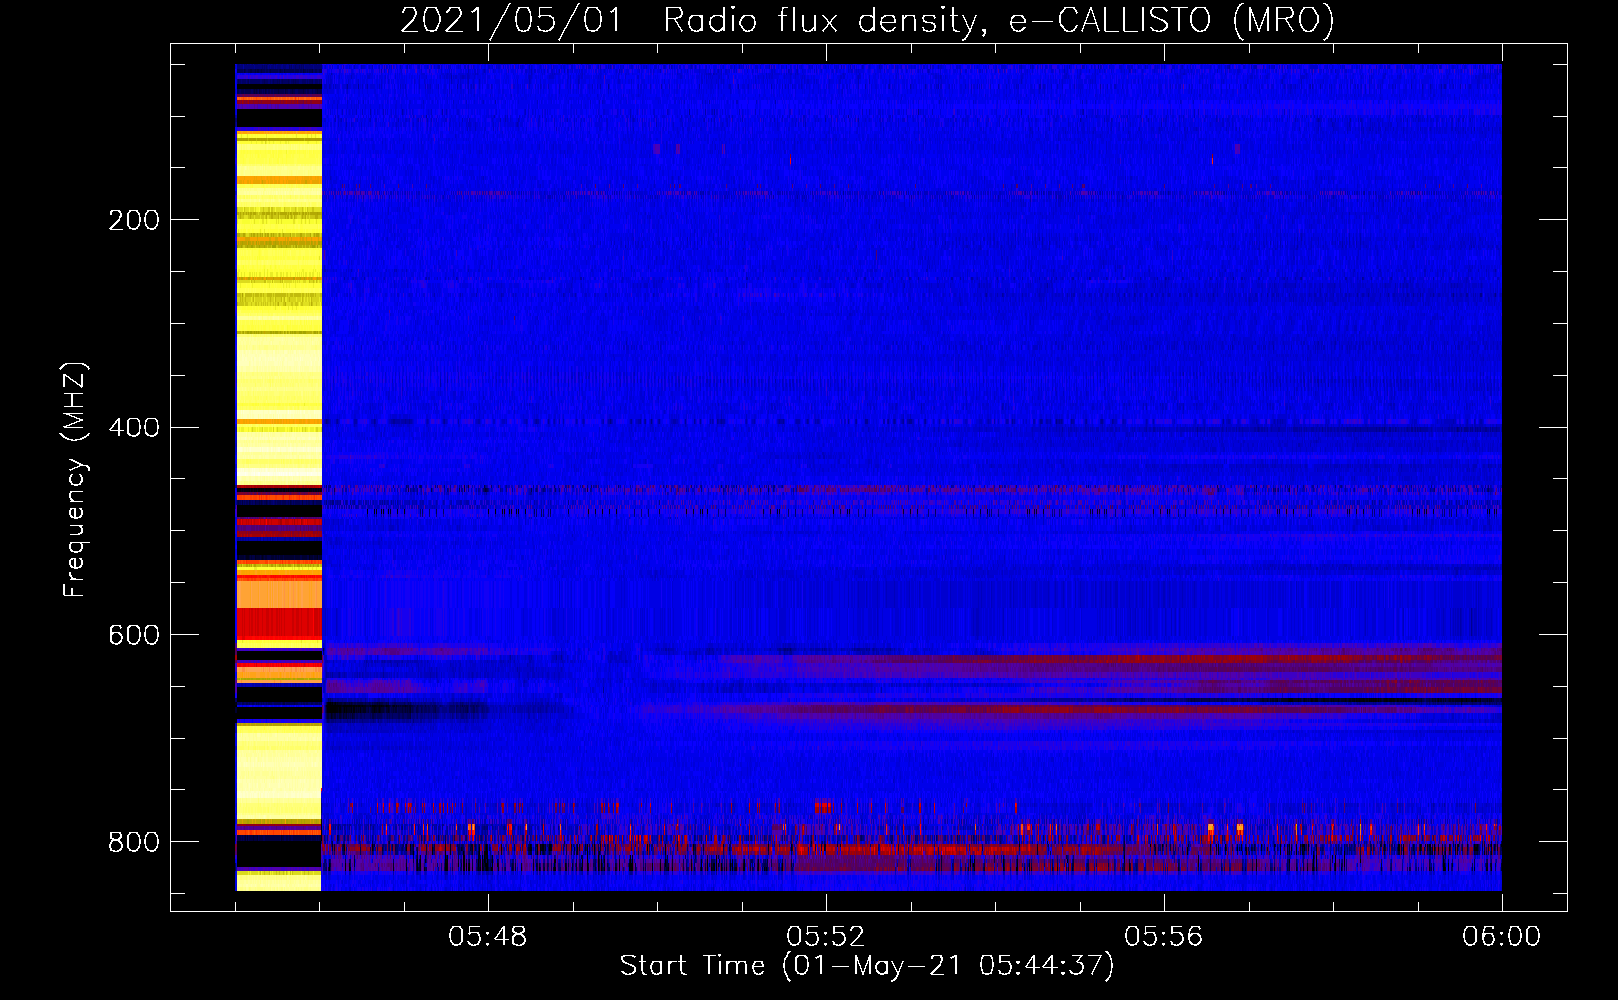Click the "Start Time (01-May-21 05:44:37)" axis label
This screenshot has height=1000, width=1618.
[x=866, y=966]
